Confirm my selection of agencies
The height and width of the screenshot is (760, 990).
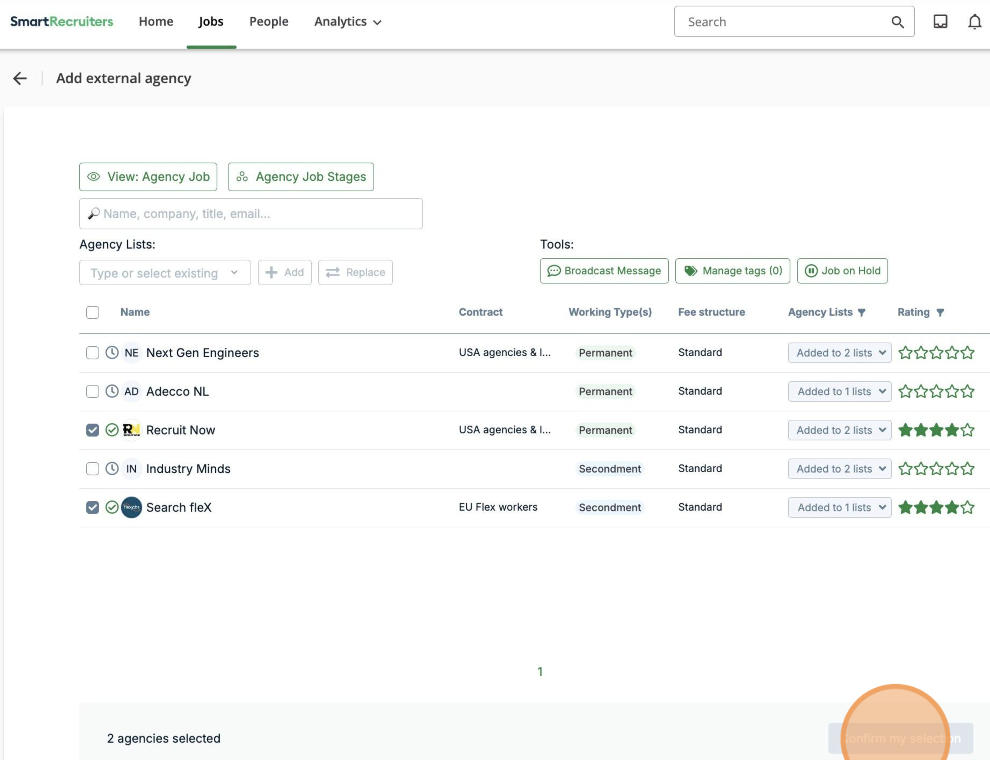click(x=900, y=739)
